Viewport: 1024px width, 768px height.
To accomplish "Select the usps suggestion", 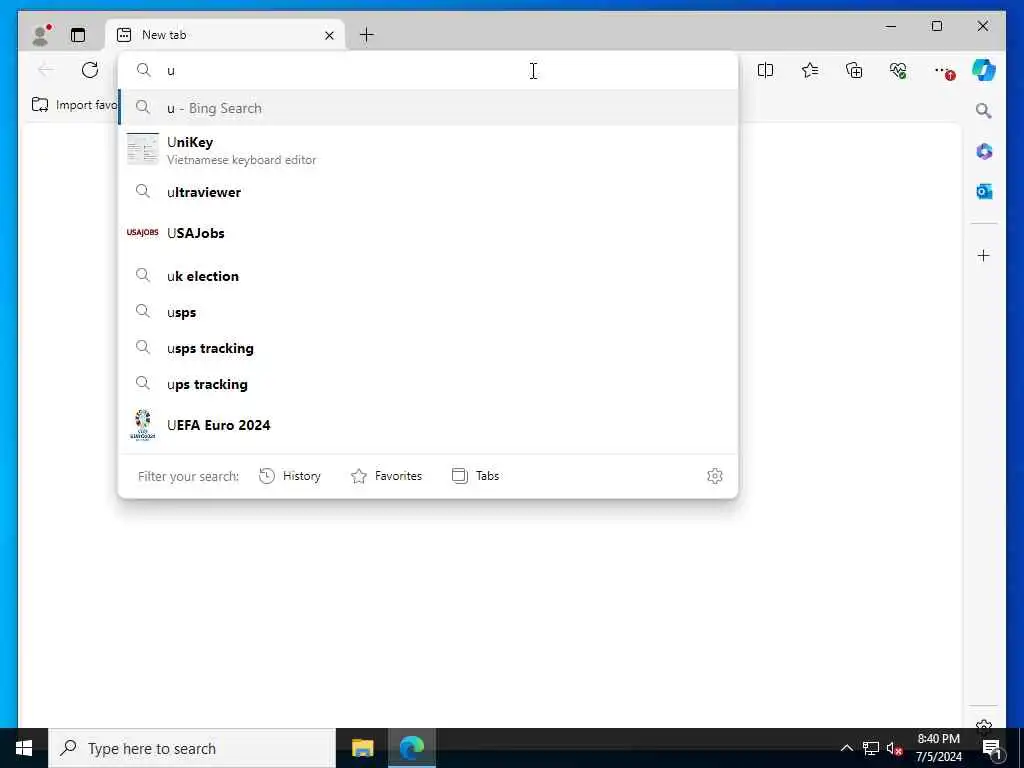I will pos(428,312).
